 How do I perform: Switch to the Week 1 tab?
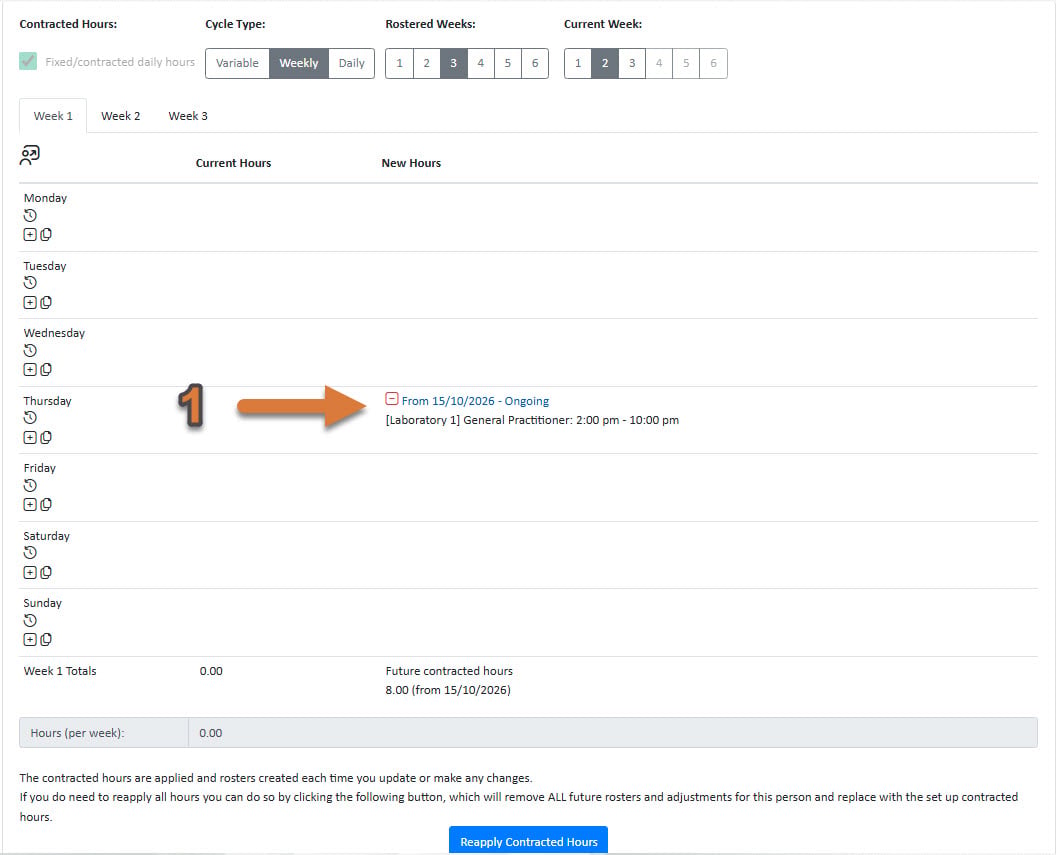point(53,116)
